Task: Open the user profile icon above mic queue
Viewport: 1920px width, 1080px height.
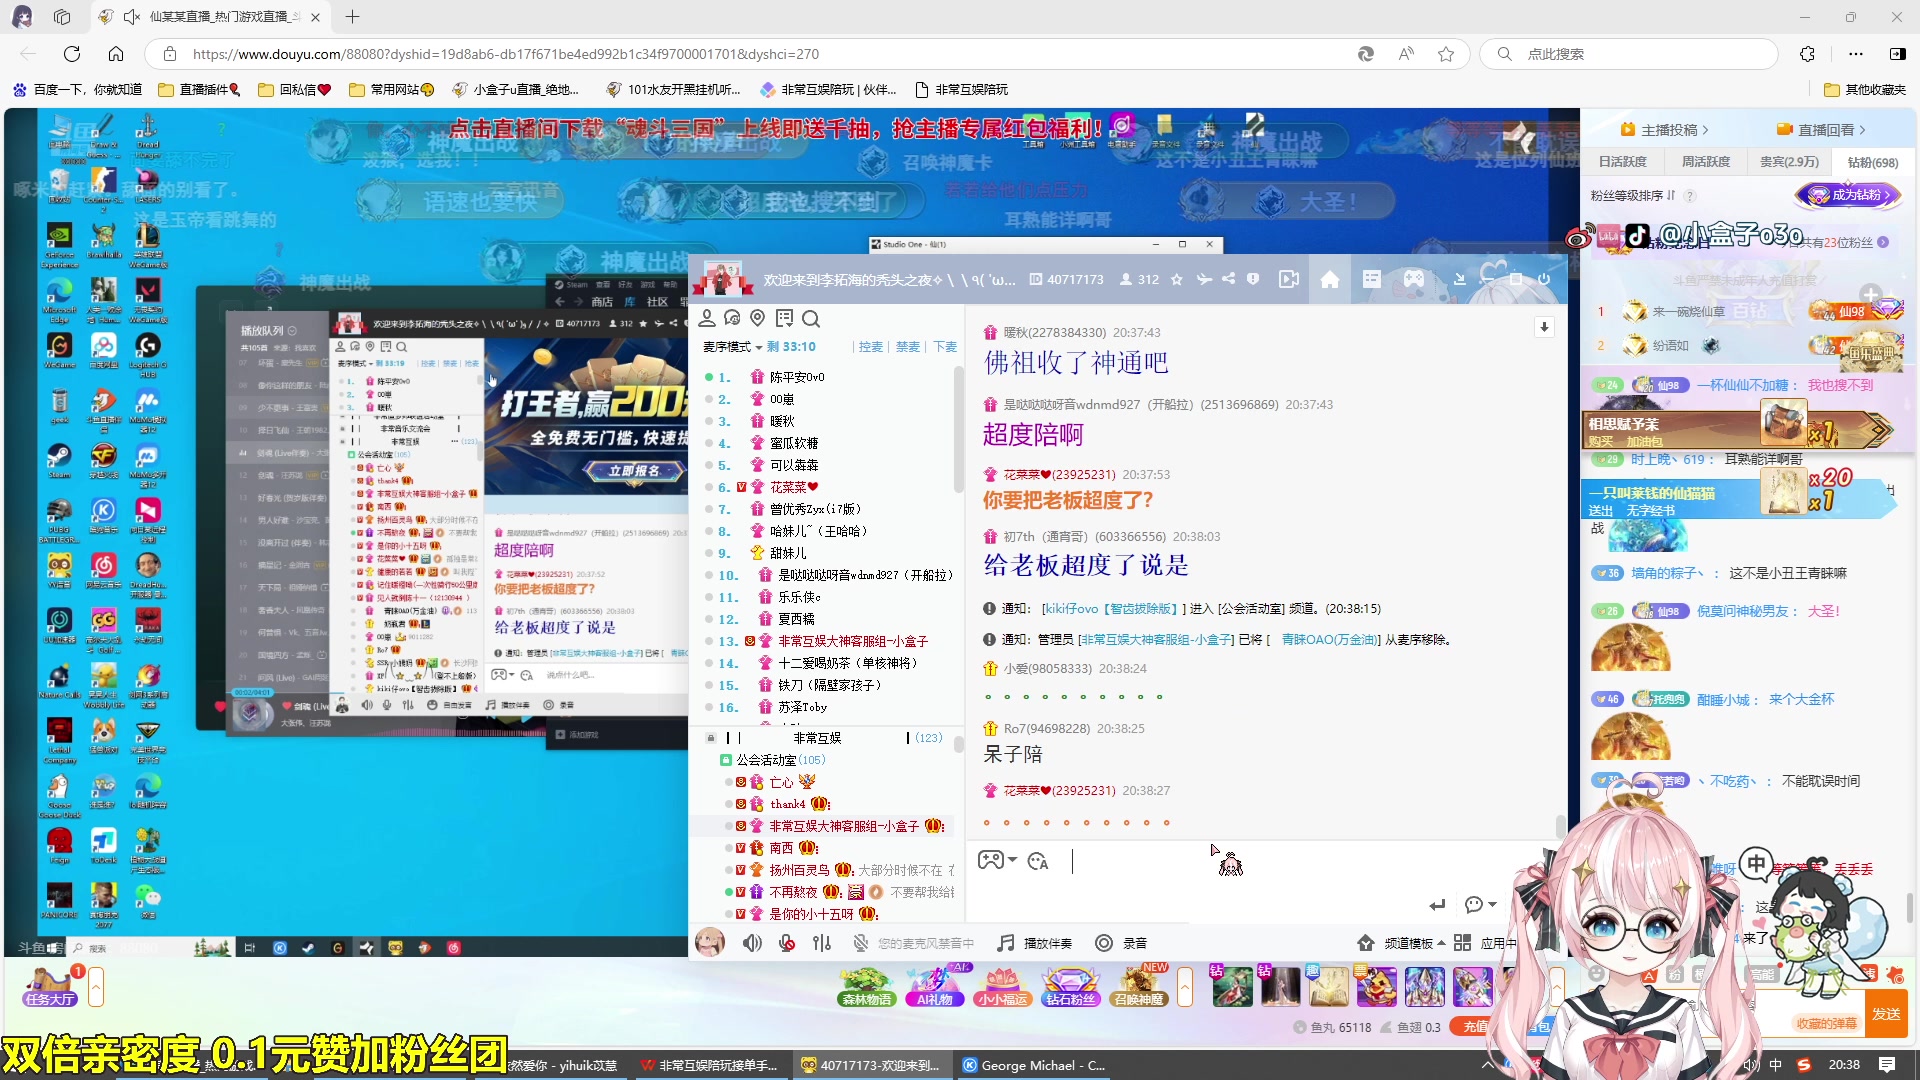Action: (x=706, y=318)
